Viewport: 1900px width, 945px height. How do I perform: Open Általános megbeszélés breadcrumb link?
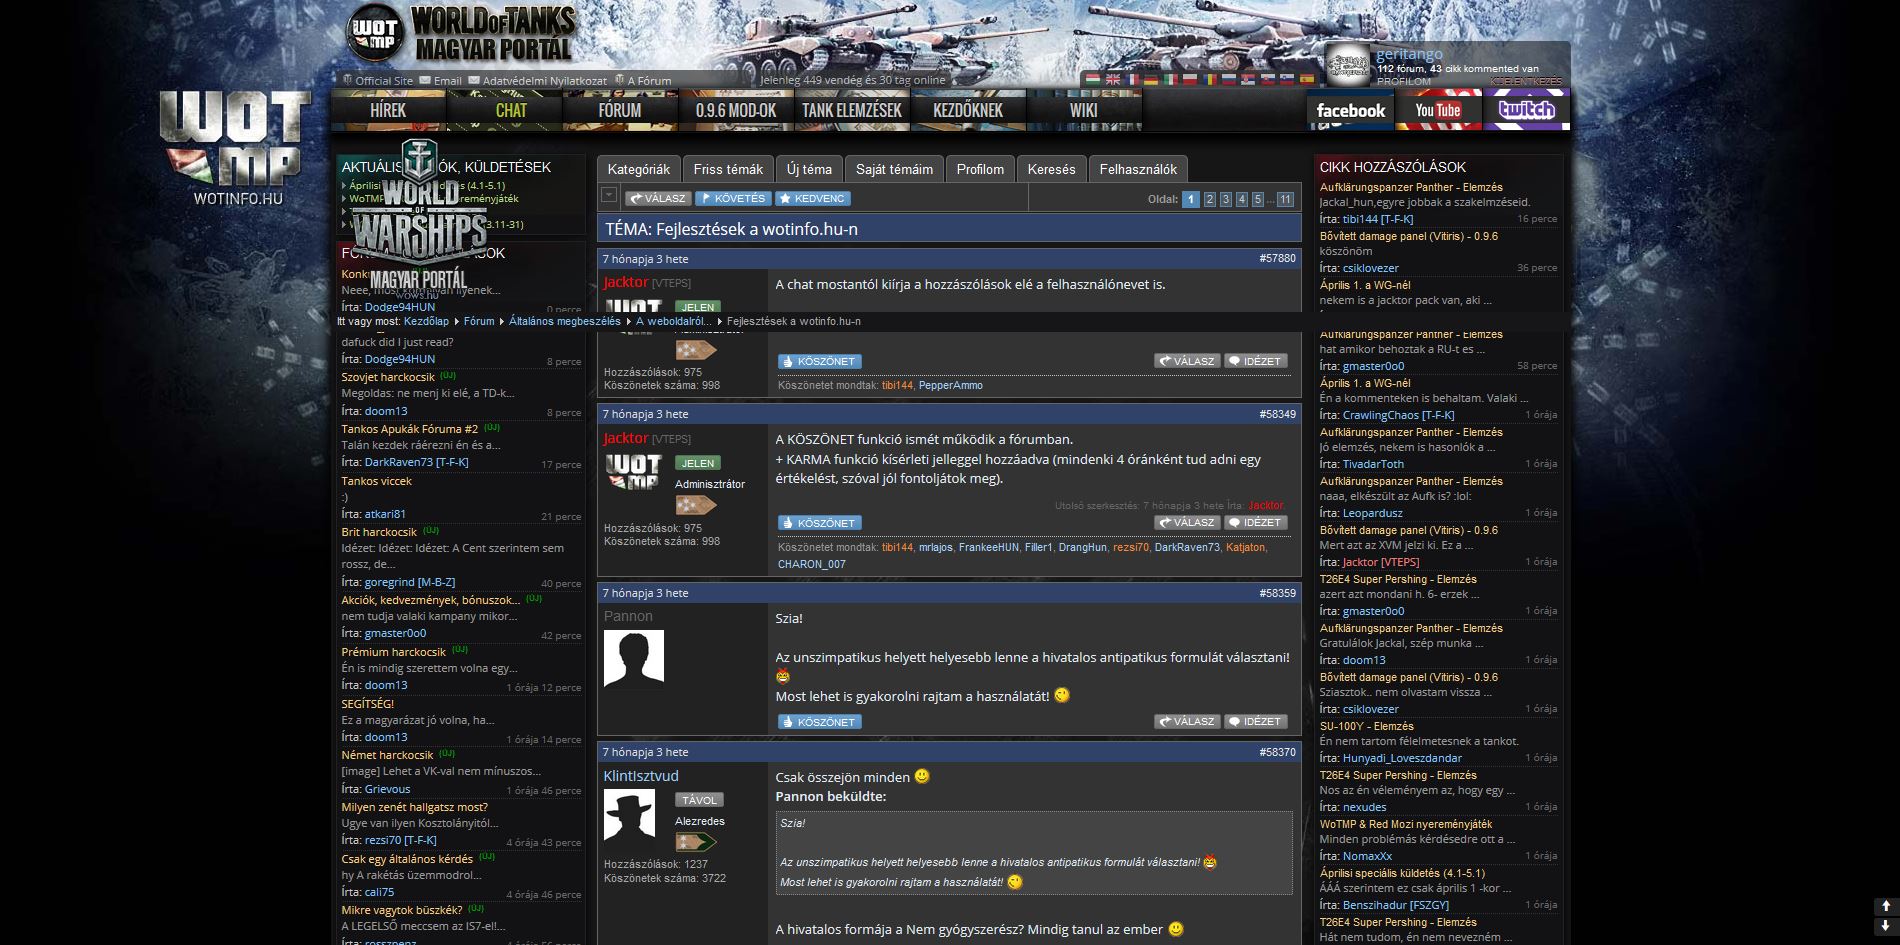pos(564,321)
